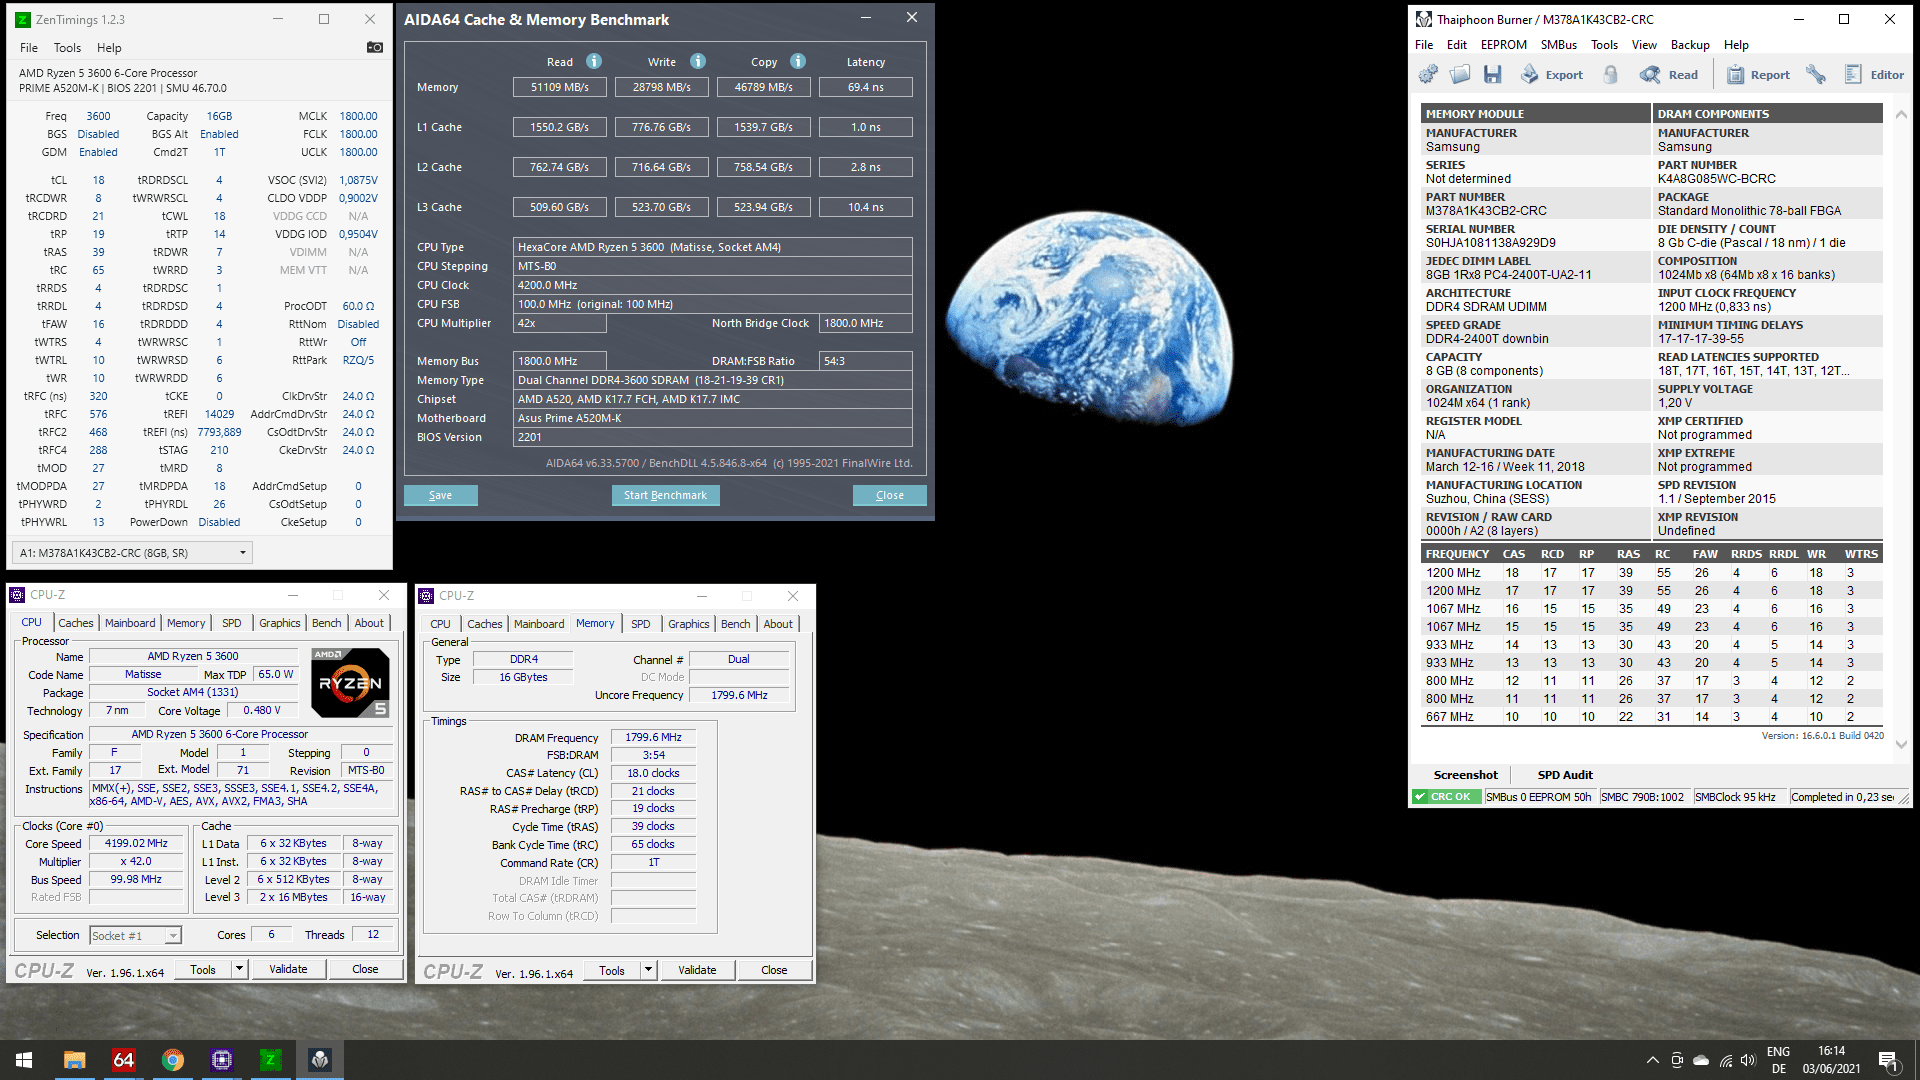This screenshot has width=1920, height=1080.
Task: Click the open file folder icon in Thaiphoon Burner
Action: [x=1460, y=74]
